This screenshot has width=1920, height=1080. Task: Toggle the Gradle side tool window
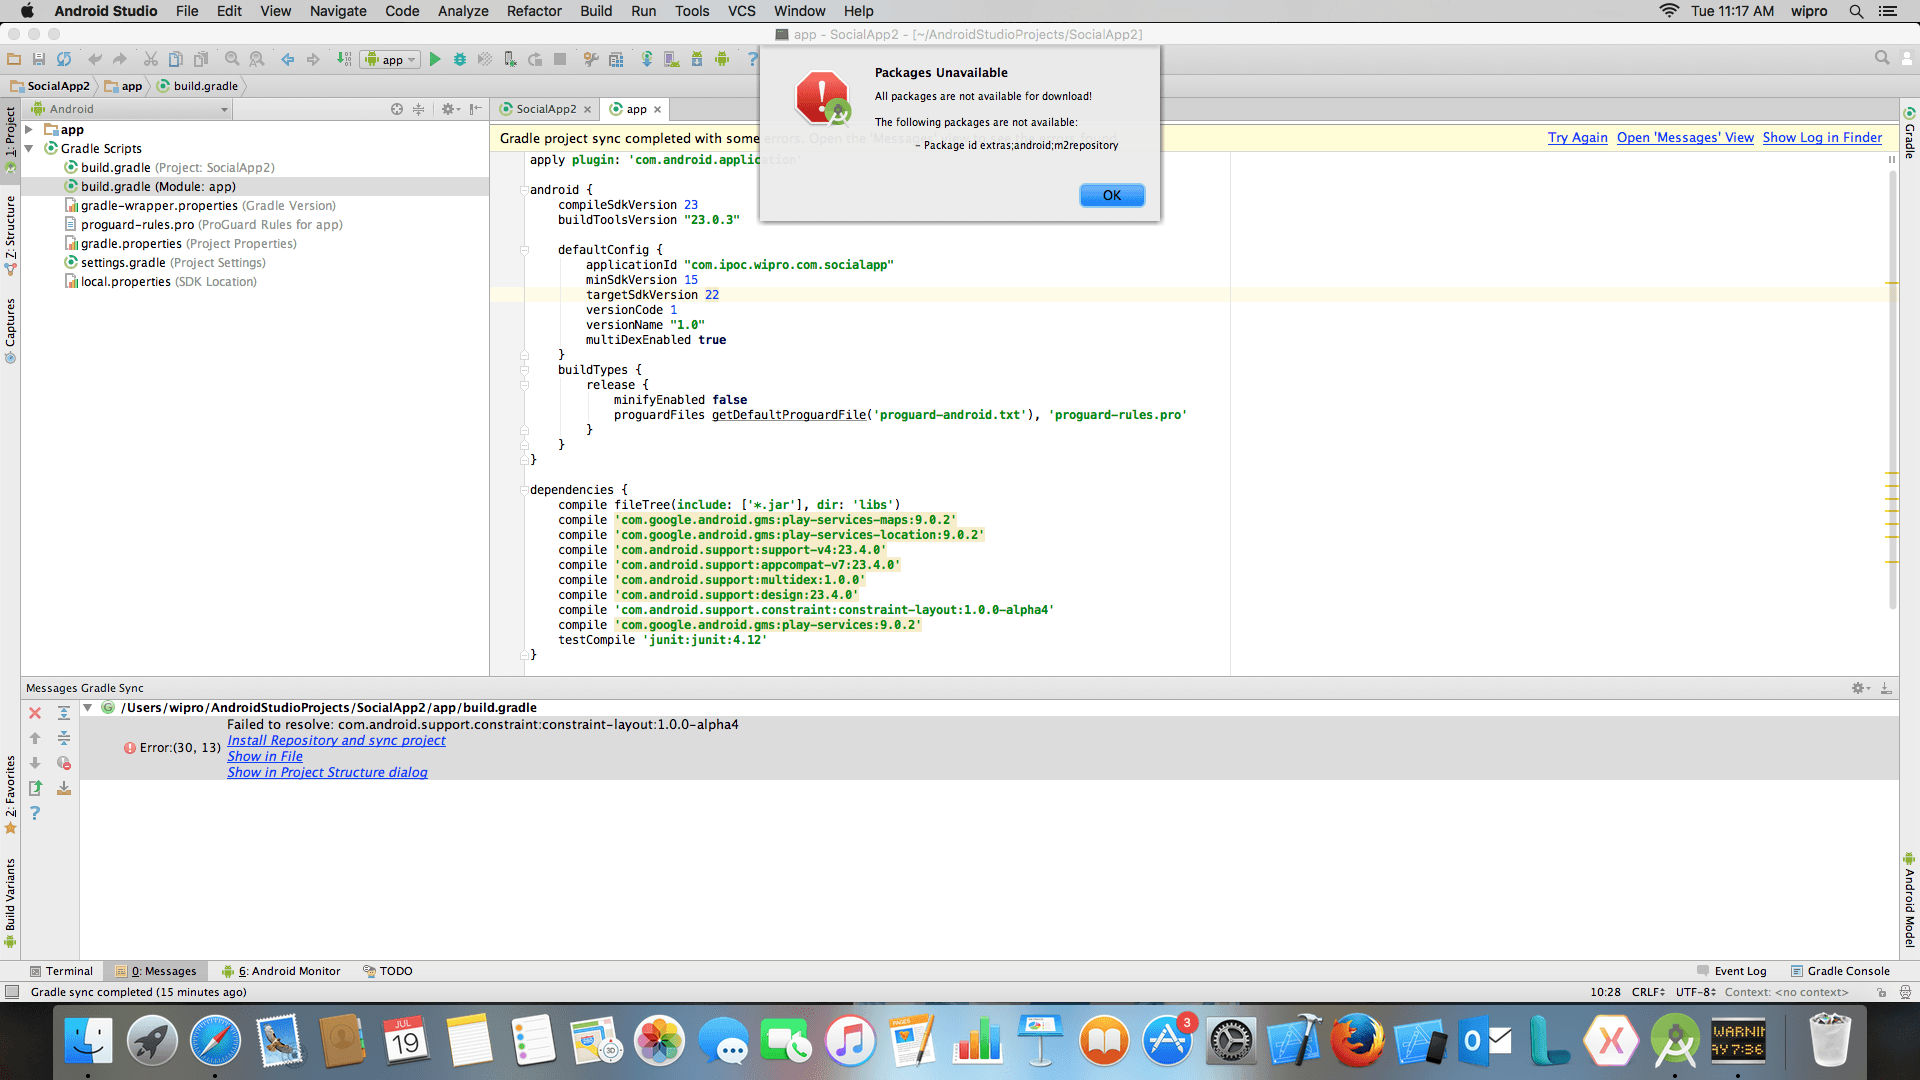(1909, 133)
